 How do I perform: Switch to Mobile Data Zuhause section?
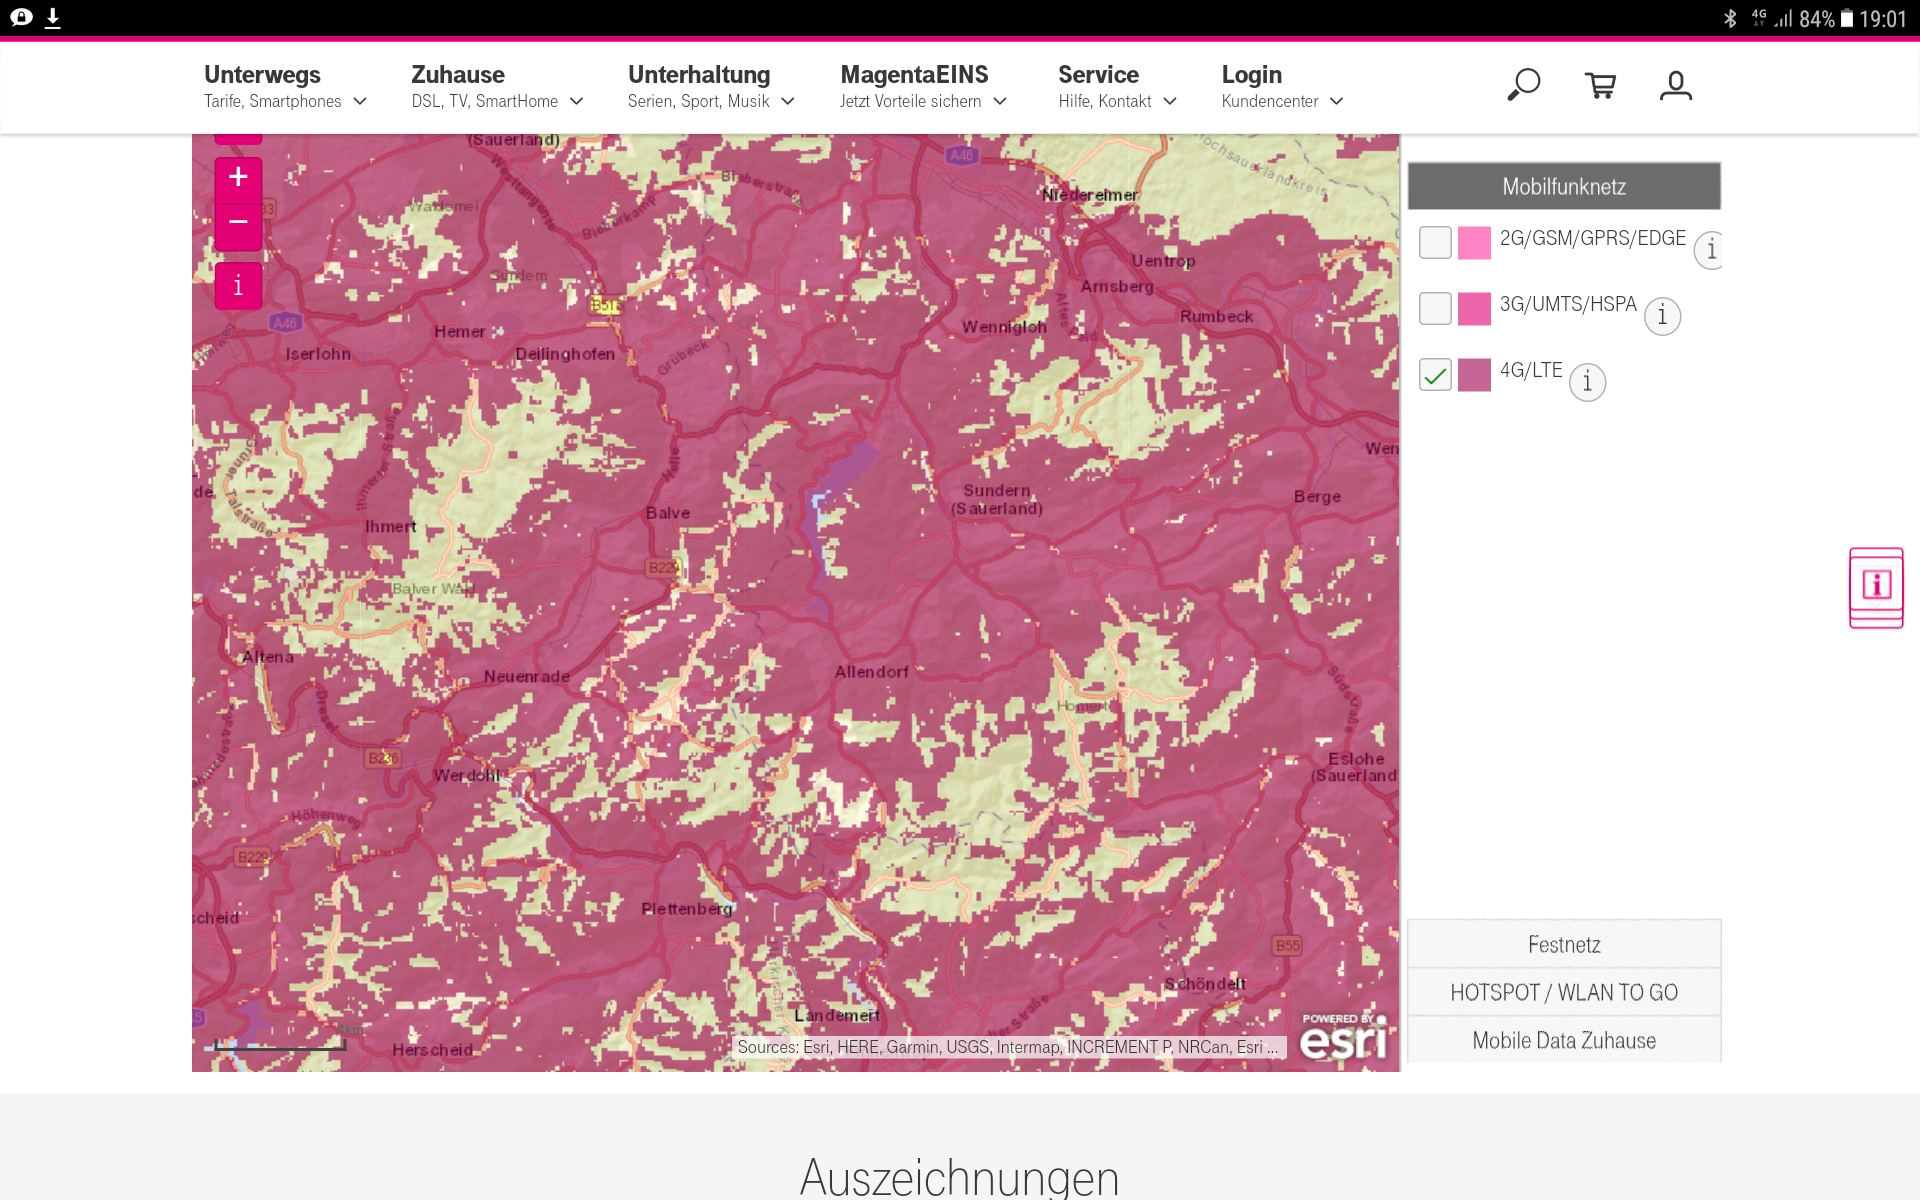point(1564,1040)
